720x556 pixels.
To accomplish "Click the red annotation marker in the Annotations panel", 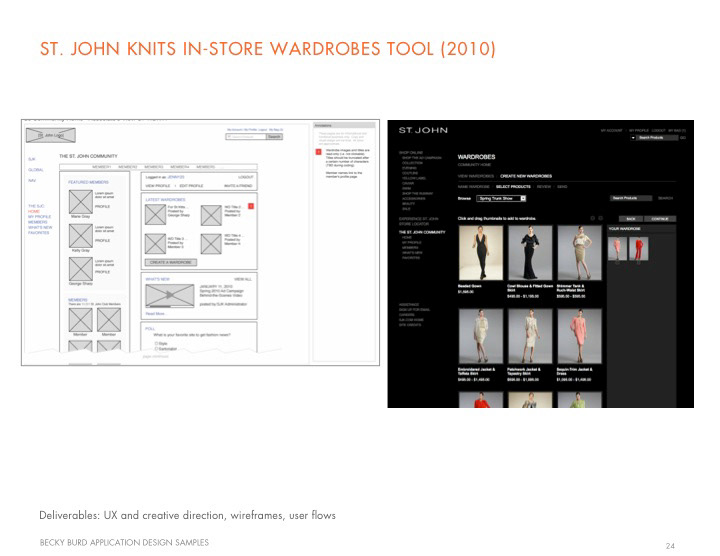I will coord(318,152).
